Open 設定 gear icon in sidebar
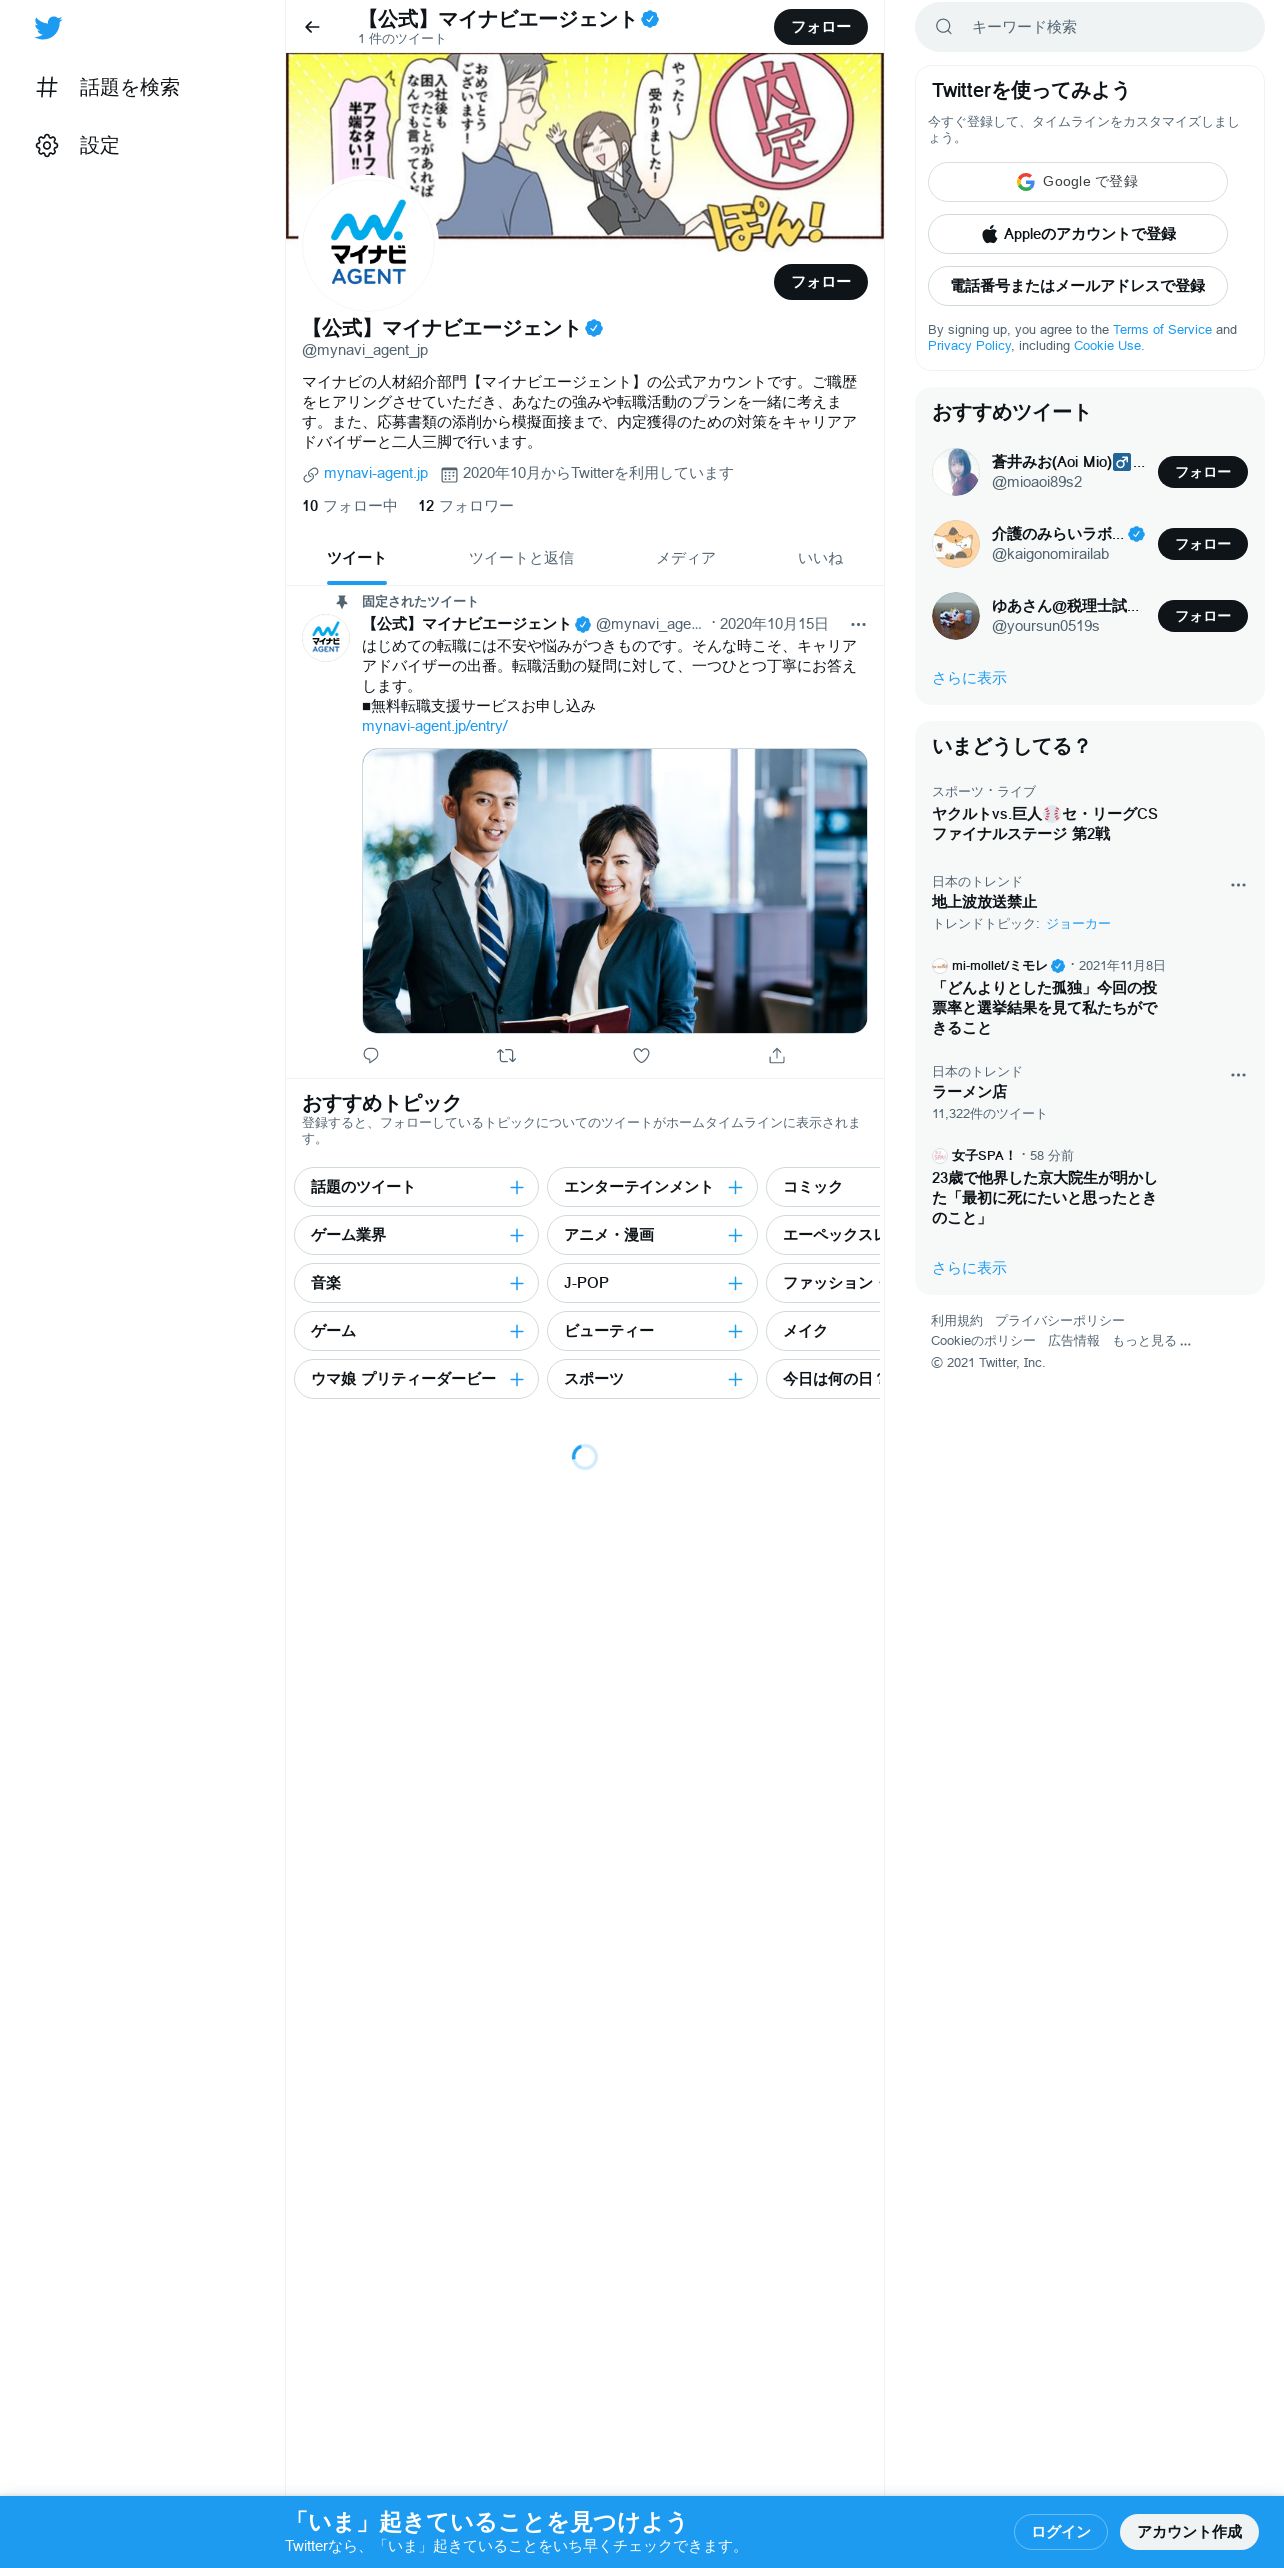 [47, 145]
